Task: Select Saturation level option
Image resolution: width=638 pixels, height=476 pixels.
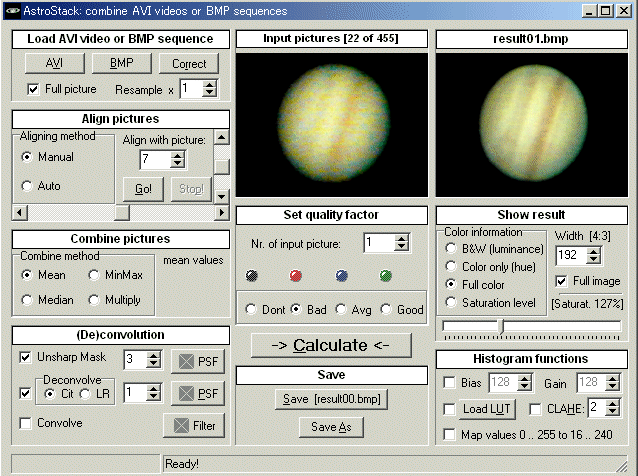Action: (x=451, y=302)
